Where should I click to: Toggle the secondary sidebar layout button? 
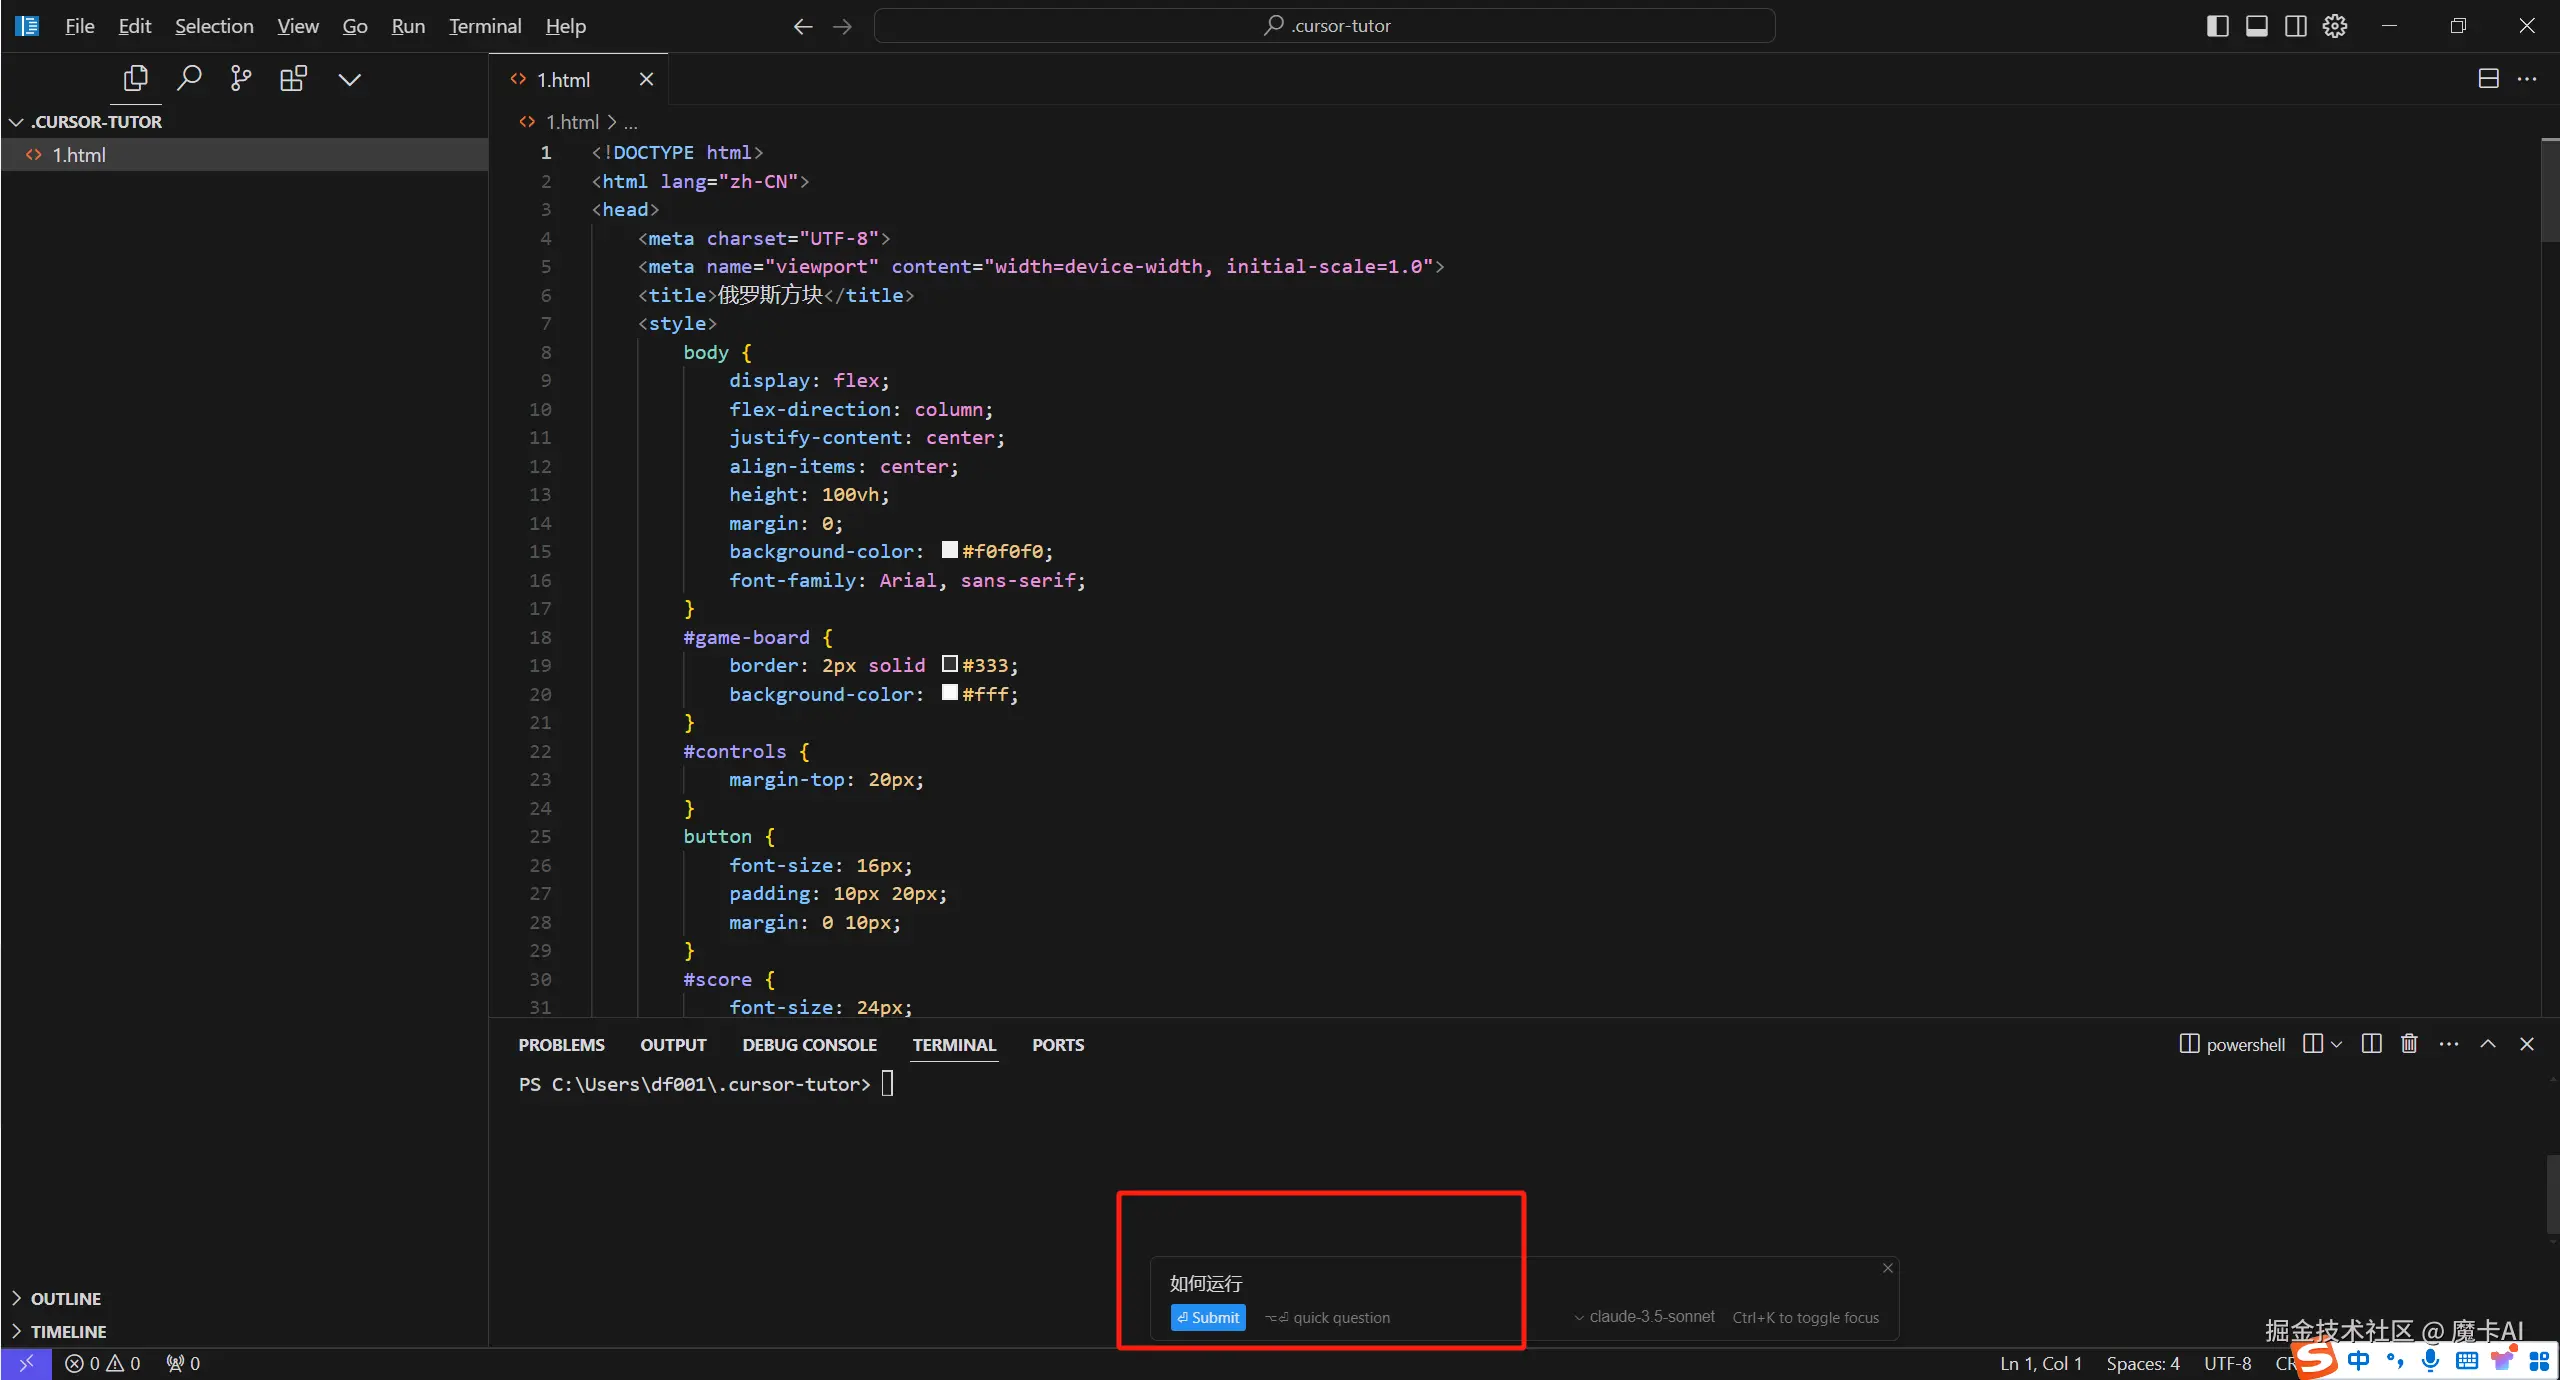tap(2295, 26)
